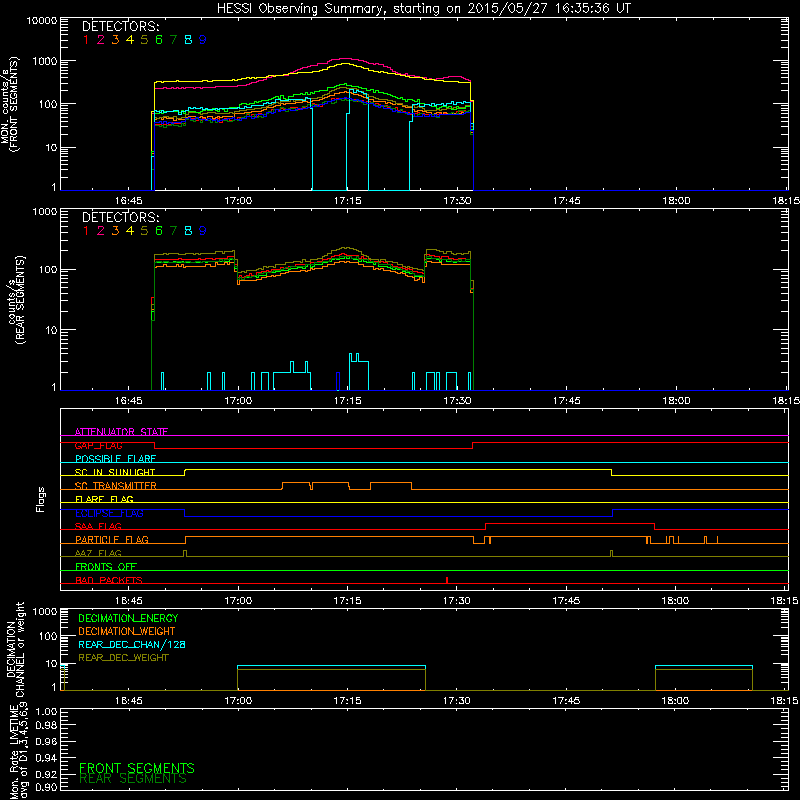Click the FRONTS_OFF flag label
800x800 pixels.
pyautogui.click(x=106, y=566)
